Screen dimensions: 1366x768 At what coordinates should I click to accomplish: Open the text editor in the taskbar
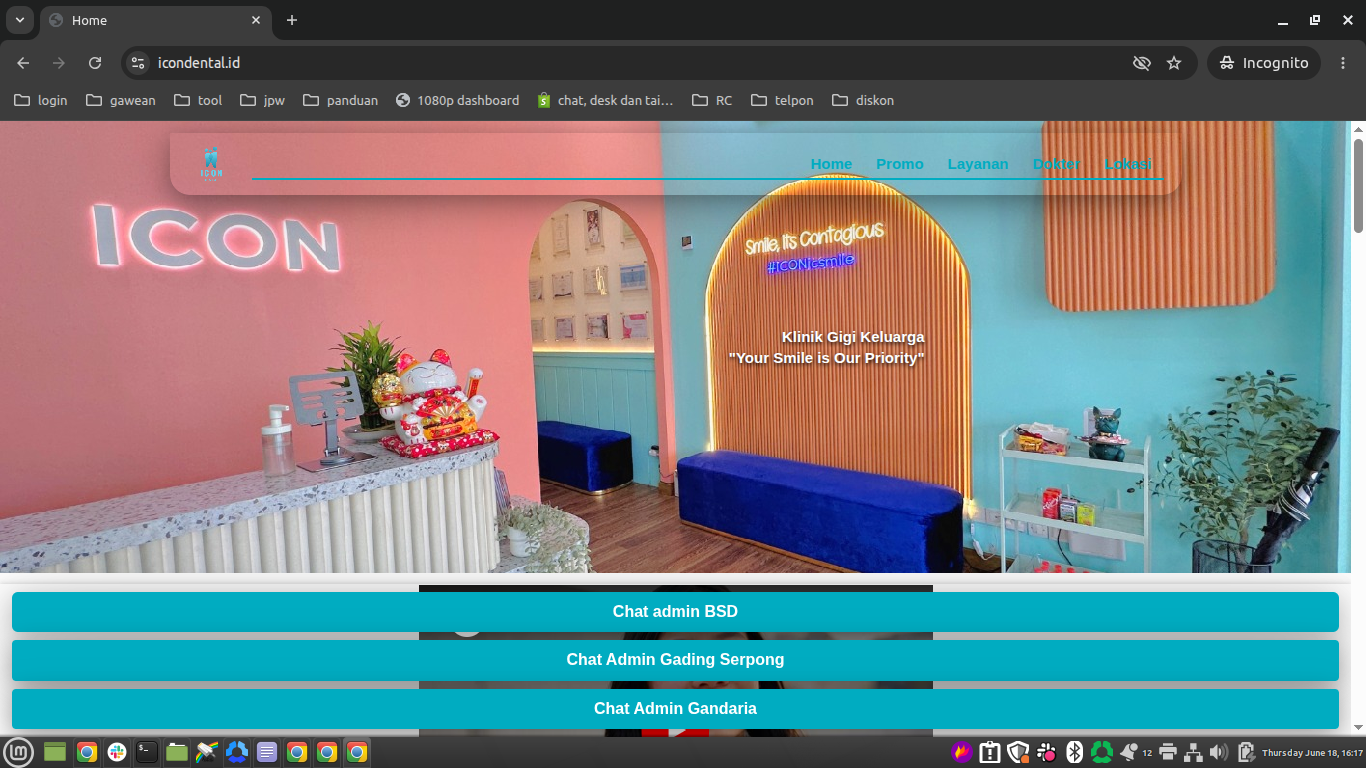click(x=267, y=752)
